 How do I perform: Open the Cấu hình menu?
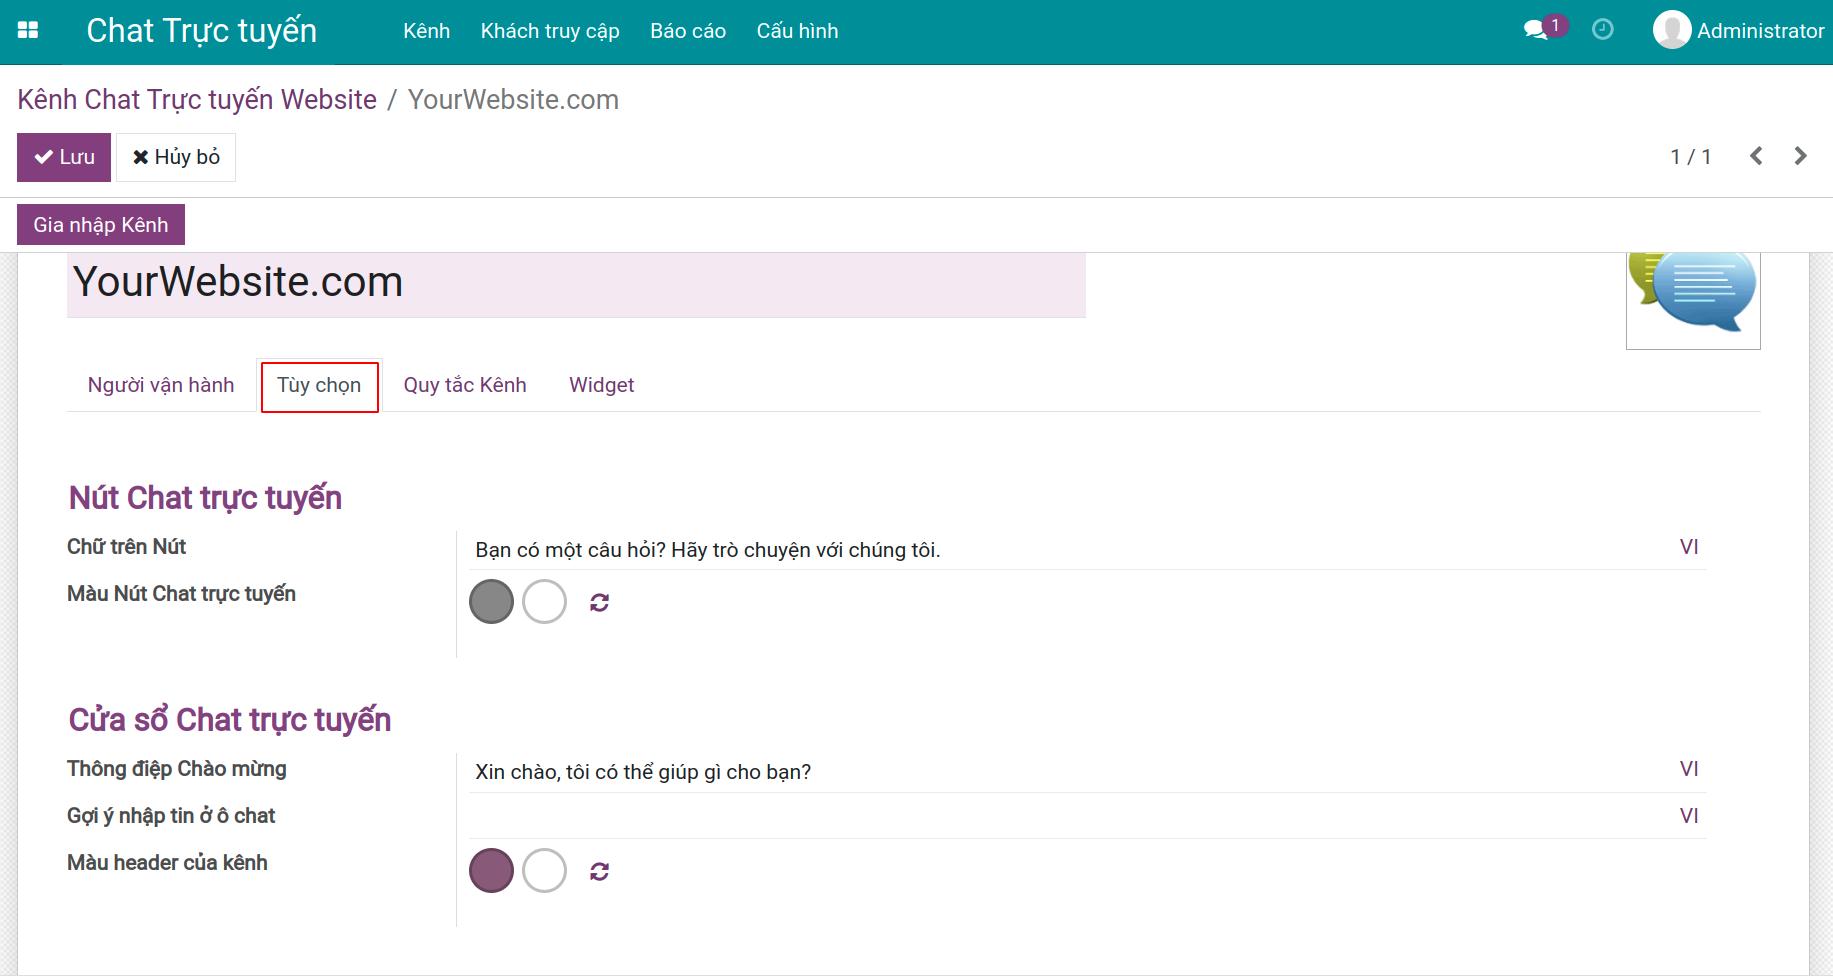point(797,31)
